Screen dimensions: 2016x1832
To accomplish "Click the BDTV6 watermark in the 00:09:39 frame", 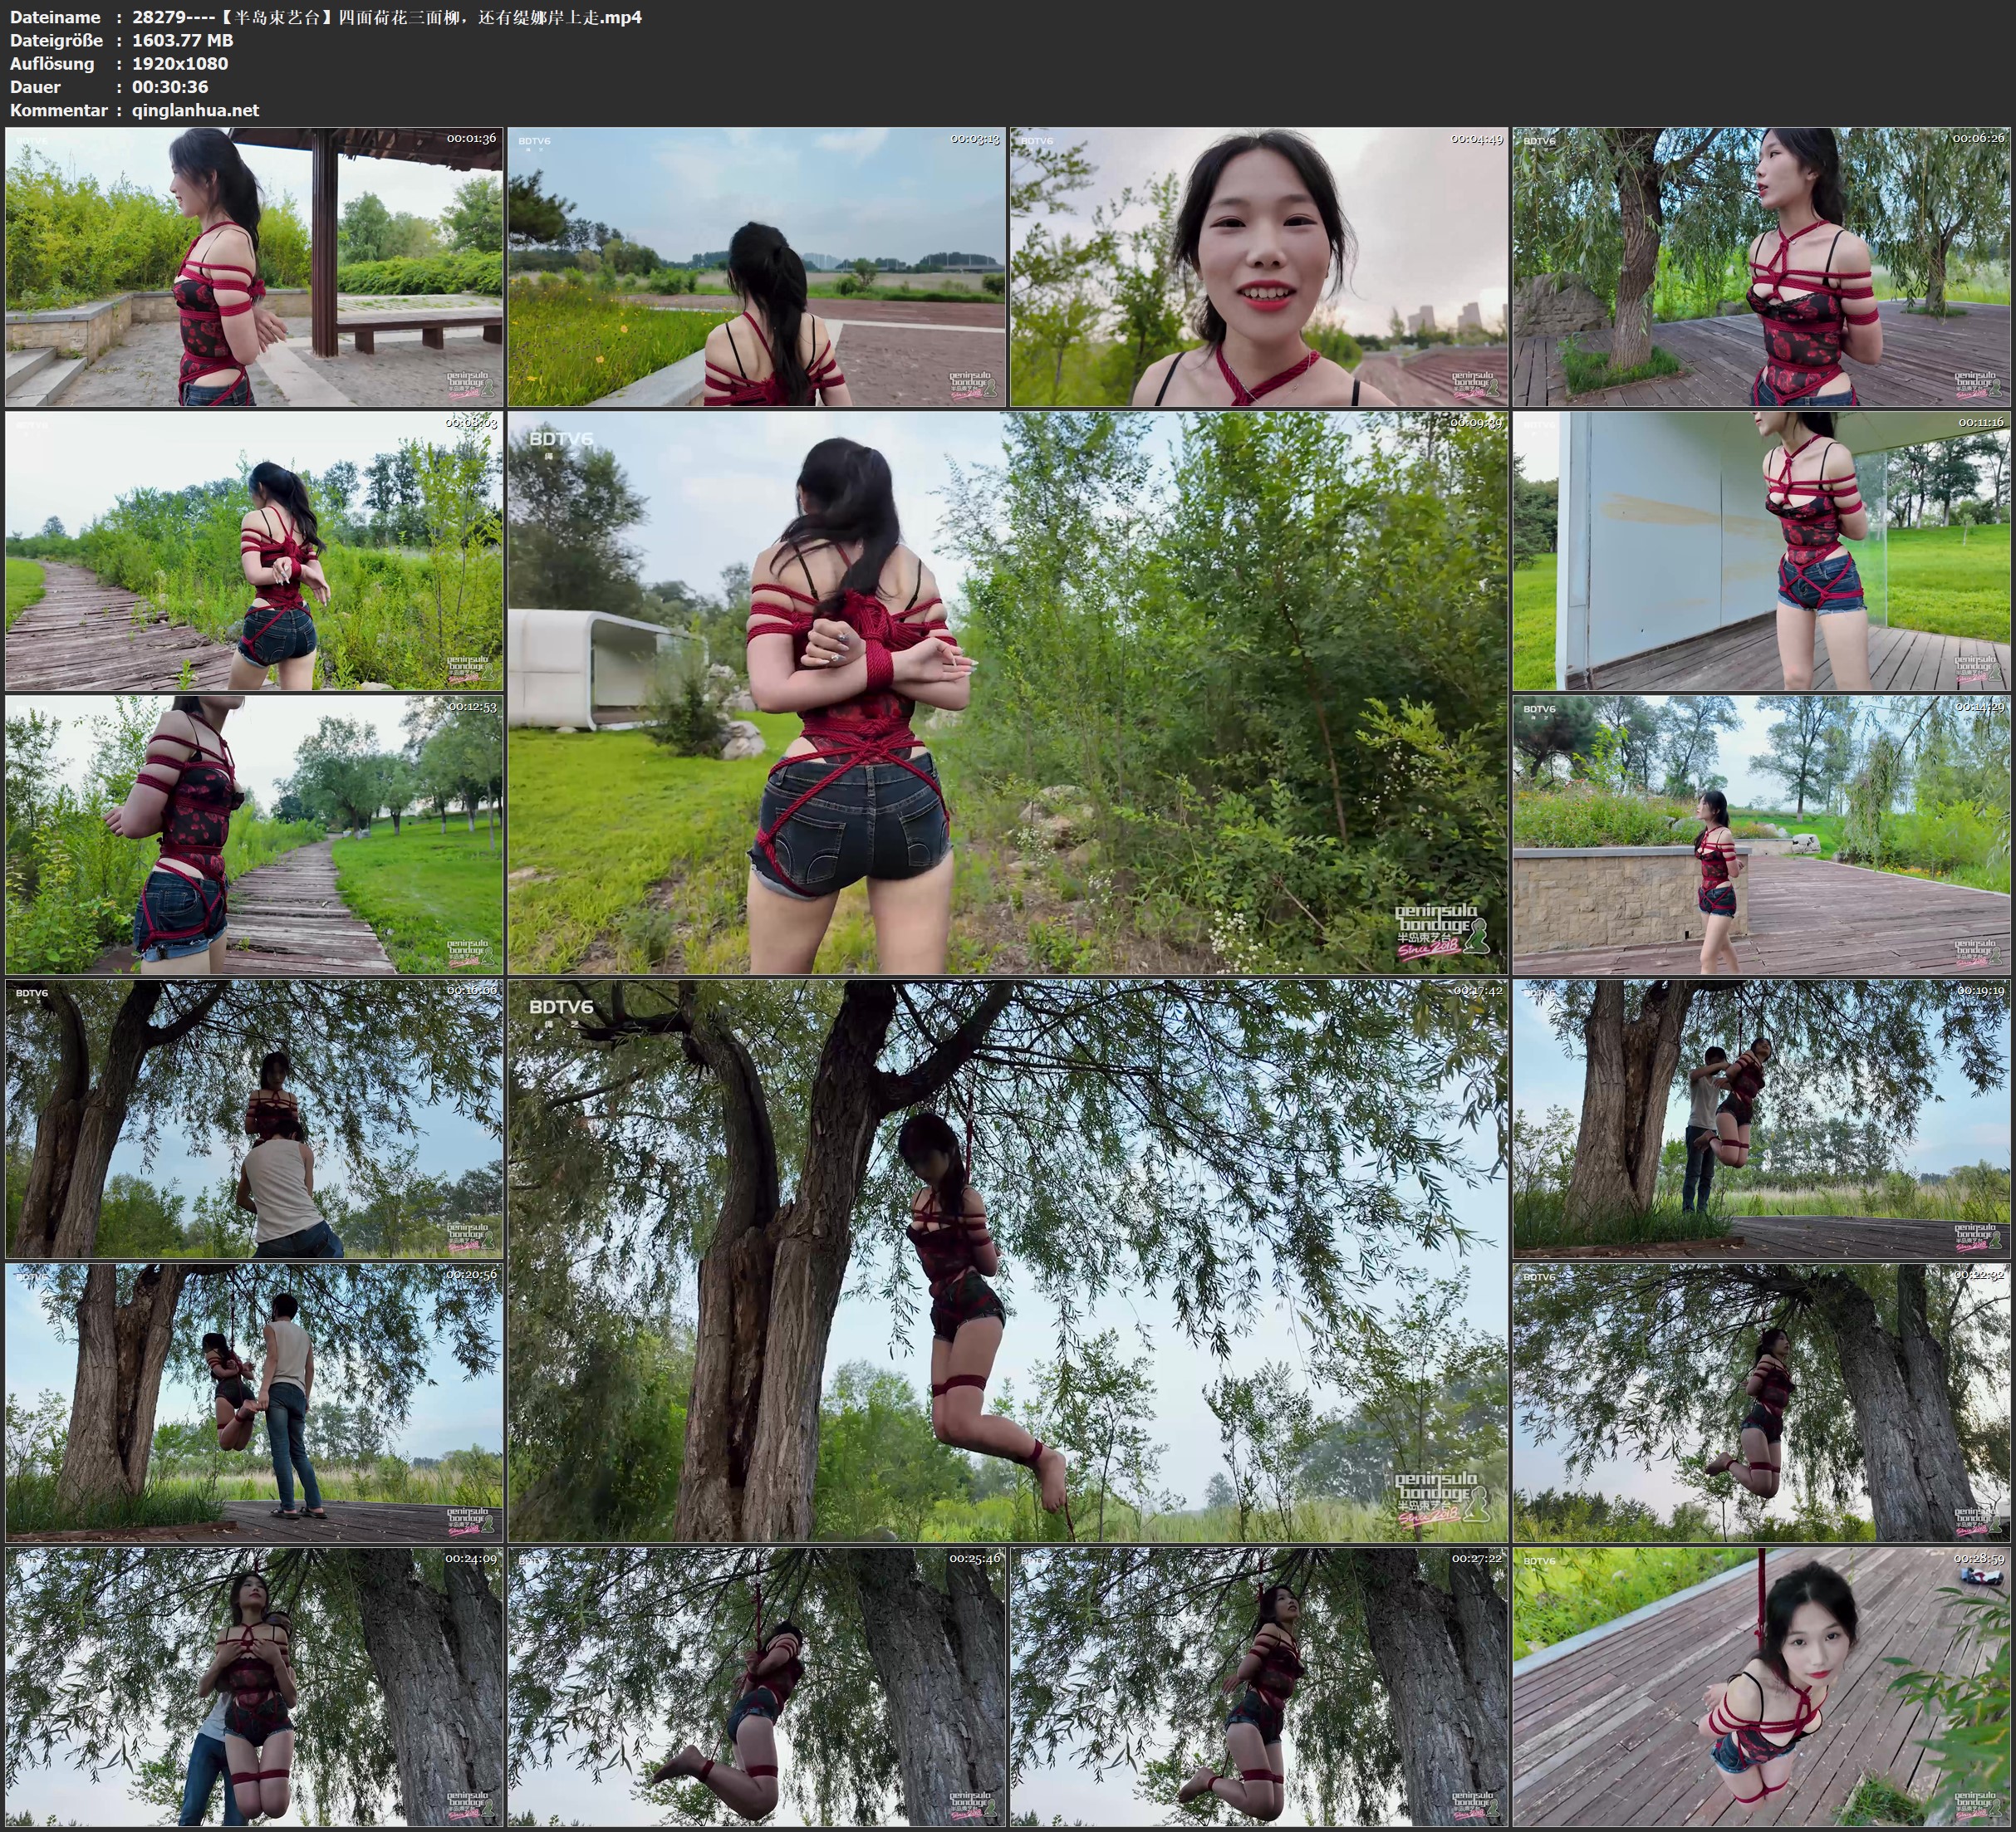I will click(561, 439).
